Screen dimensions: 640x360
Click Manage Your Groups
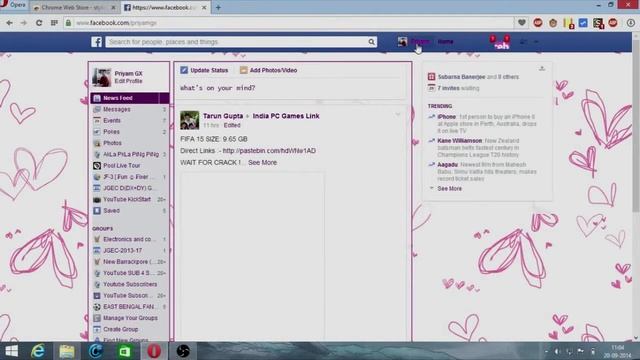[129, 318]
